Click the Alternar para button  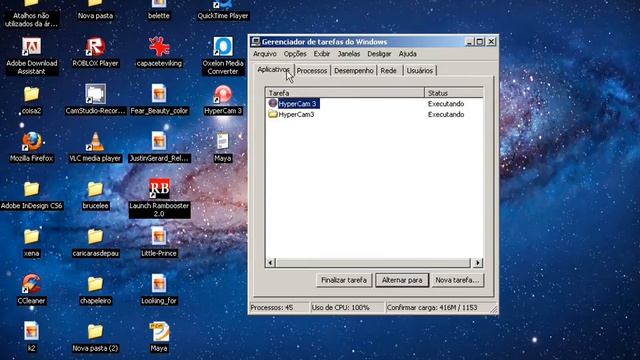pyautogui.click(x=402, y=280)
